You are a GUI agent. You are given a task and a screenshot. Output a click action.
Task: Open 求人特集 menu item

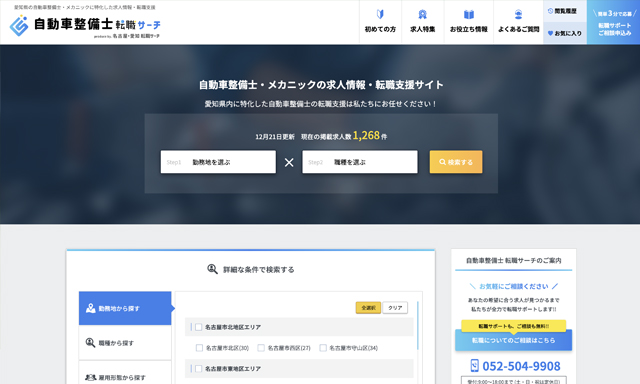click(422, 22)
